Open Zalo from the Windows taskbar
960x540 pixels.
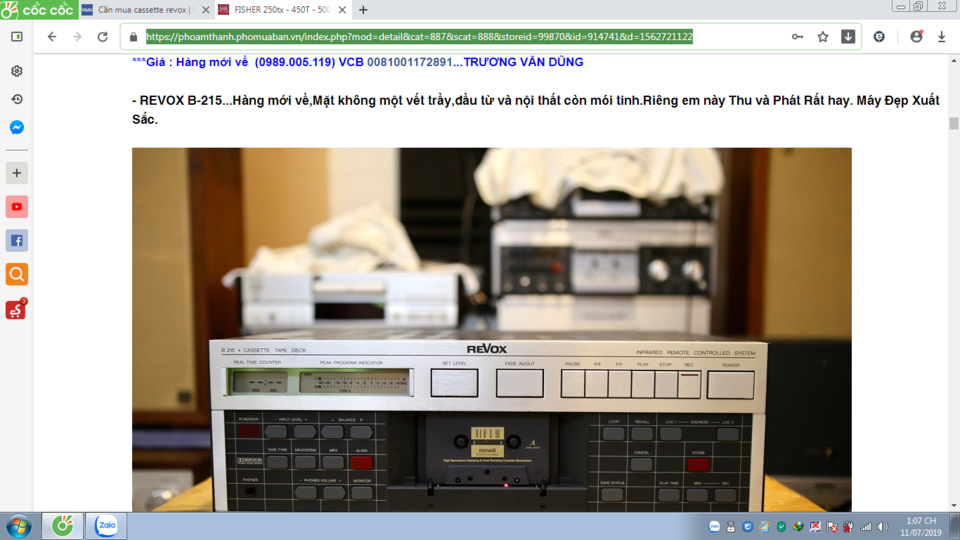(106, 525)
